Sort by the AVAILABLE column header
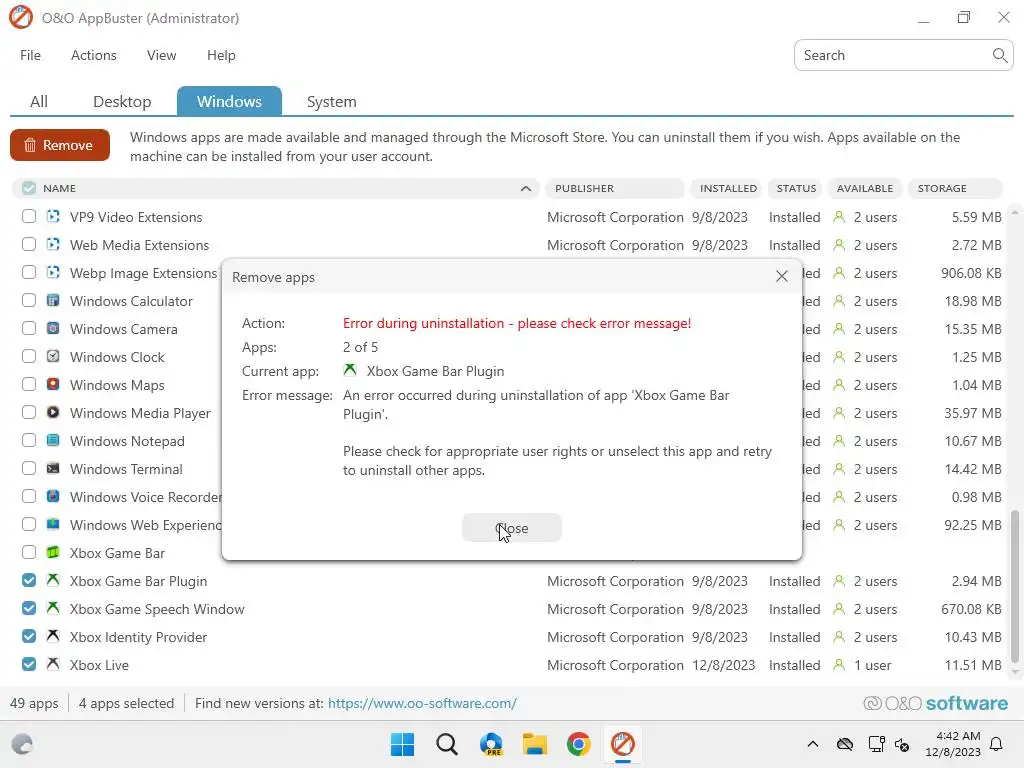This screenshot has height=768, width=1024. [865, 188]
